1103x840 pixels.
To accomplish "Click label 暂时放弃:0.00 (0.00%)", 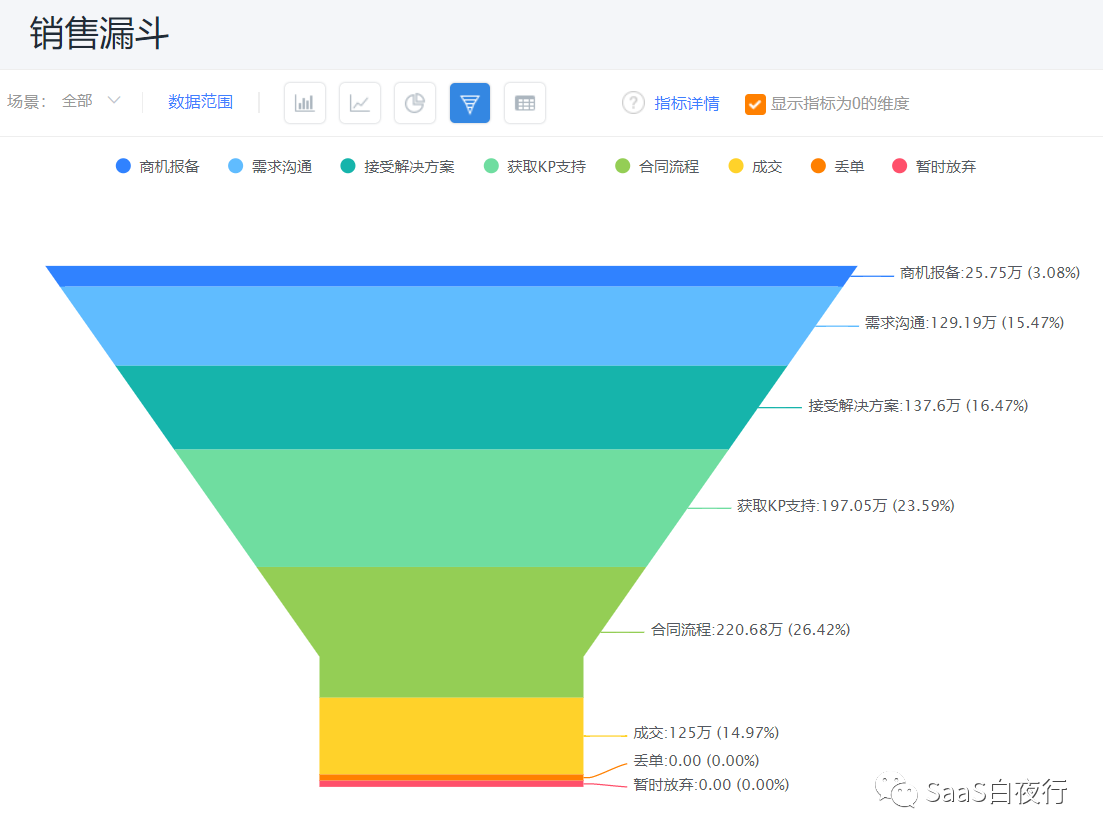I will click(x=710, y=784).
